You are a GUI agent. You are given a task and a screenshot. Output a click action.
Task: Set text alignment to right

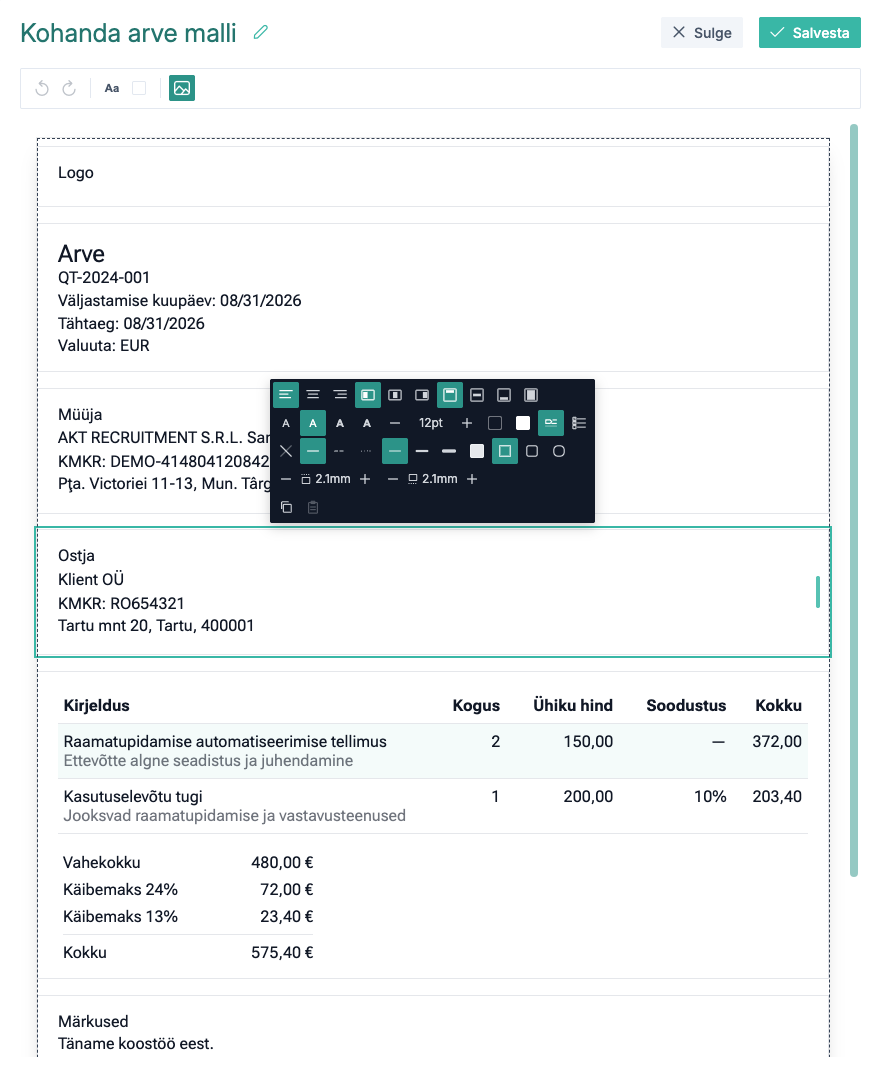[x=340, y=395]
